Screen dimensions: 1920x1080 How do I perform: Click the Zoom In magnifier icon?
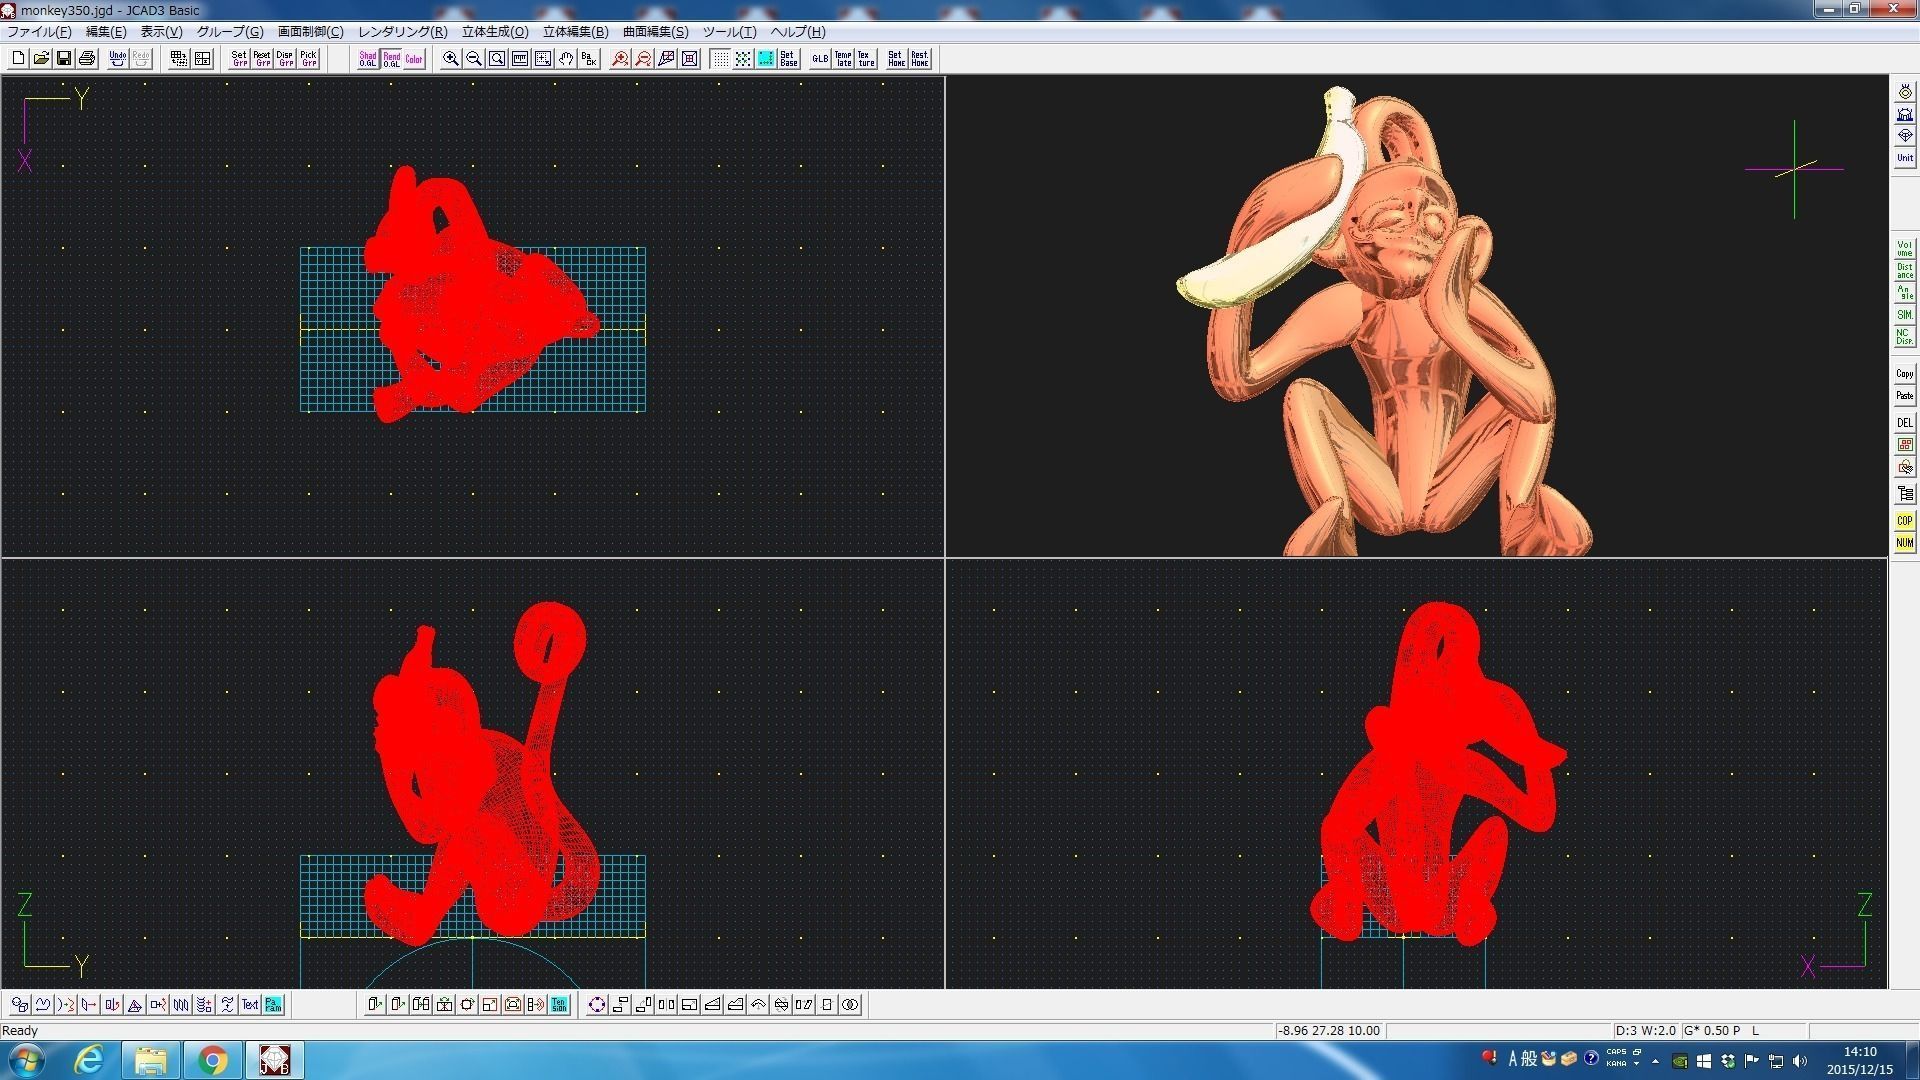tap(451, 59)
